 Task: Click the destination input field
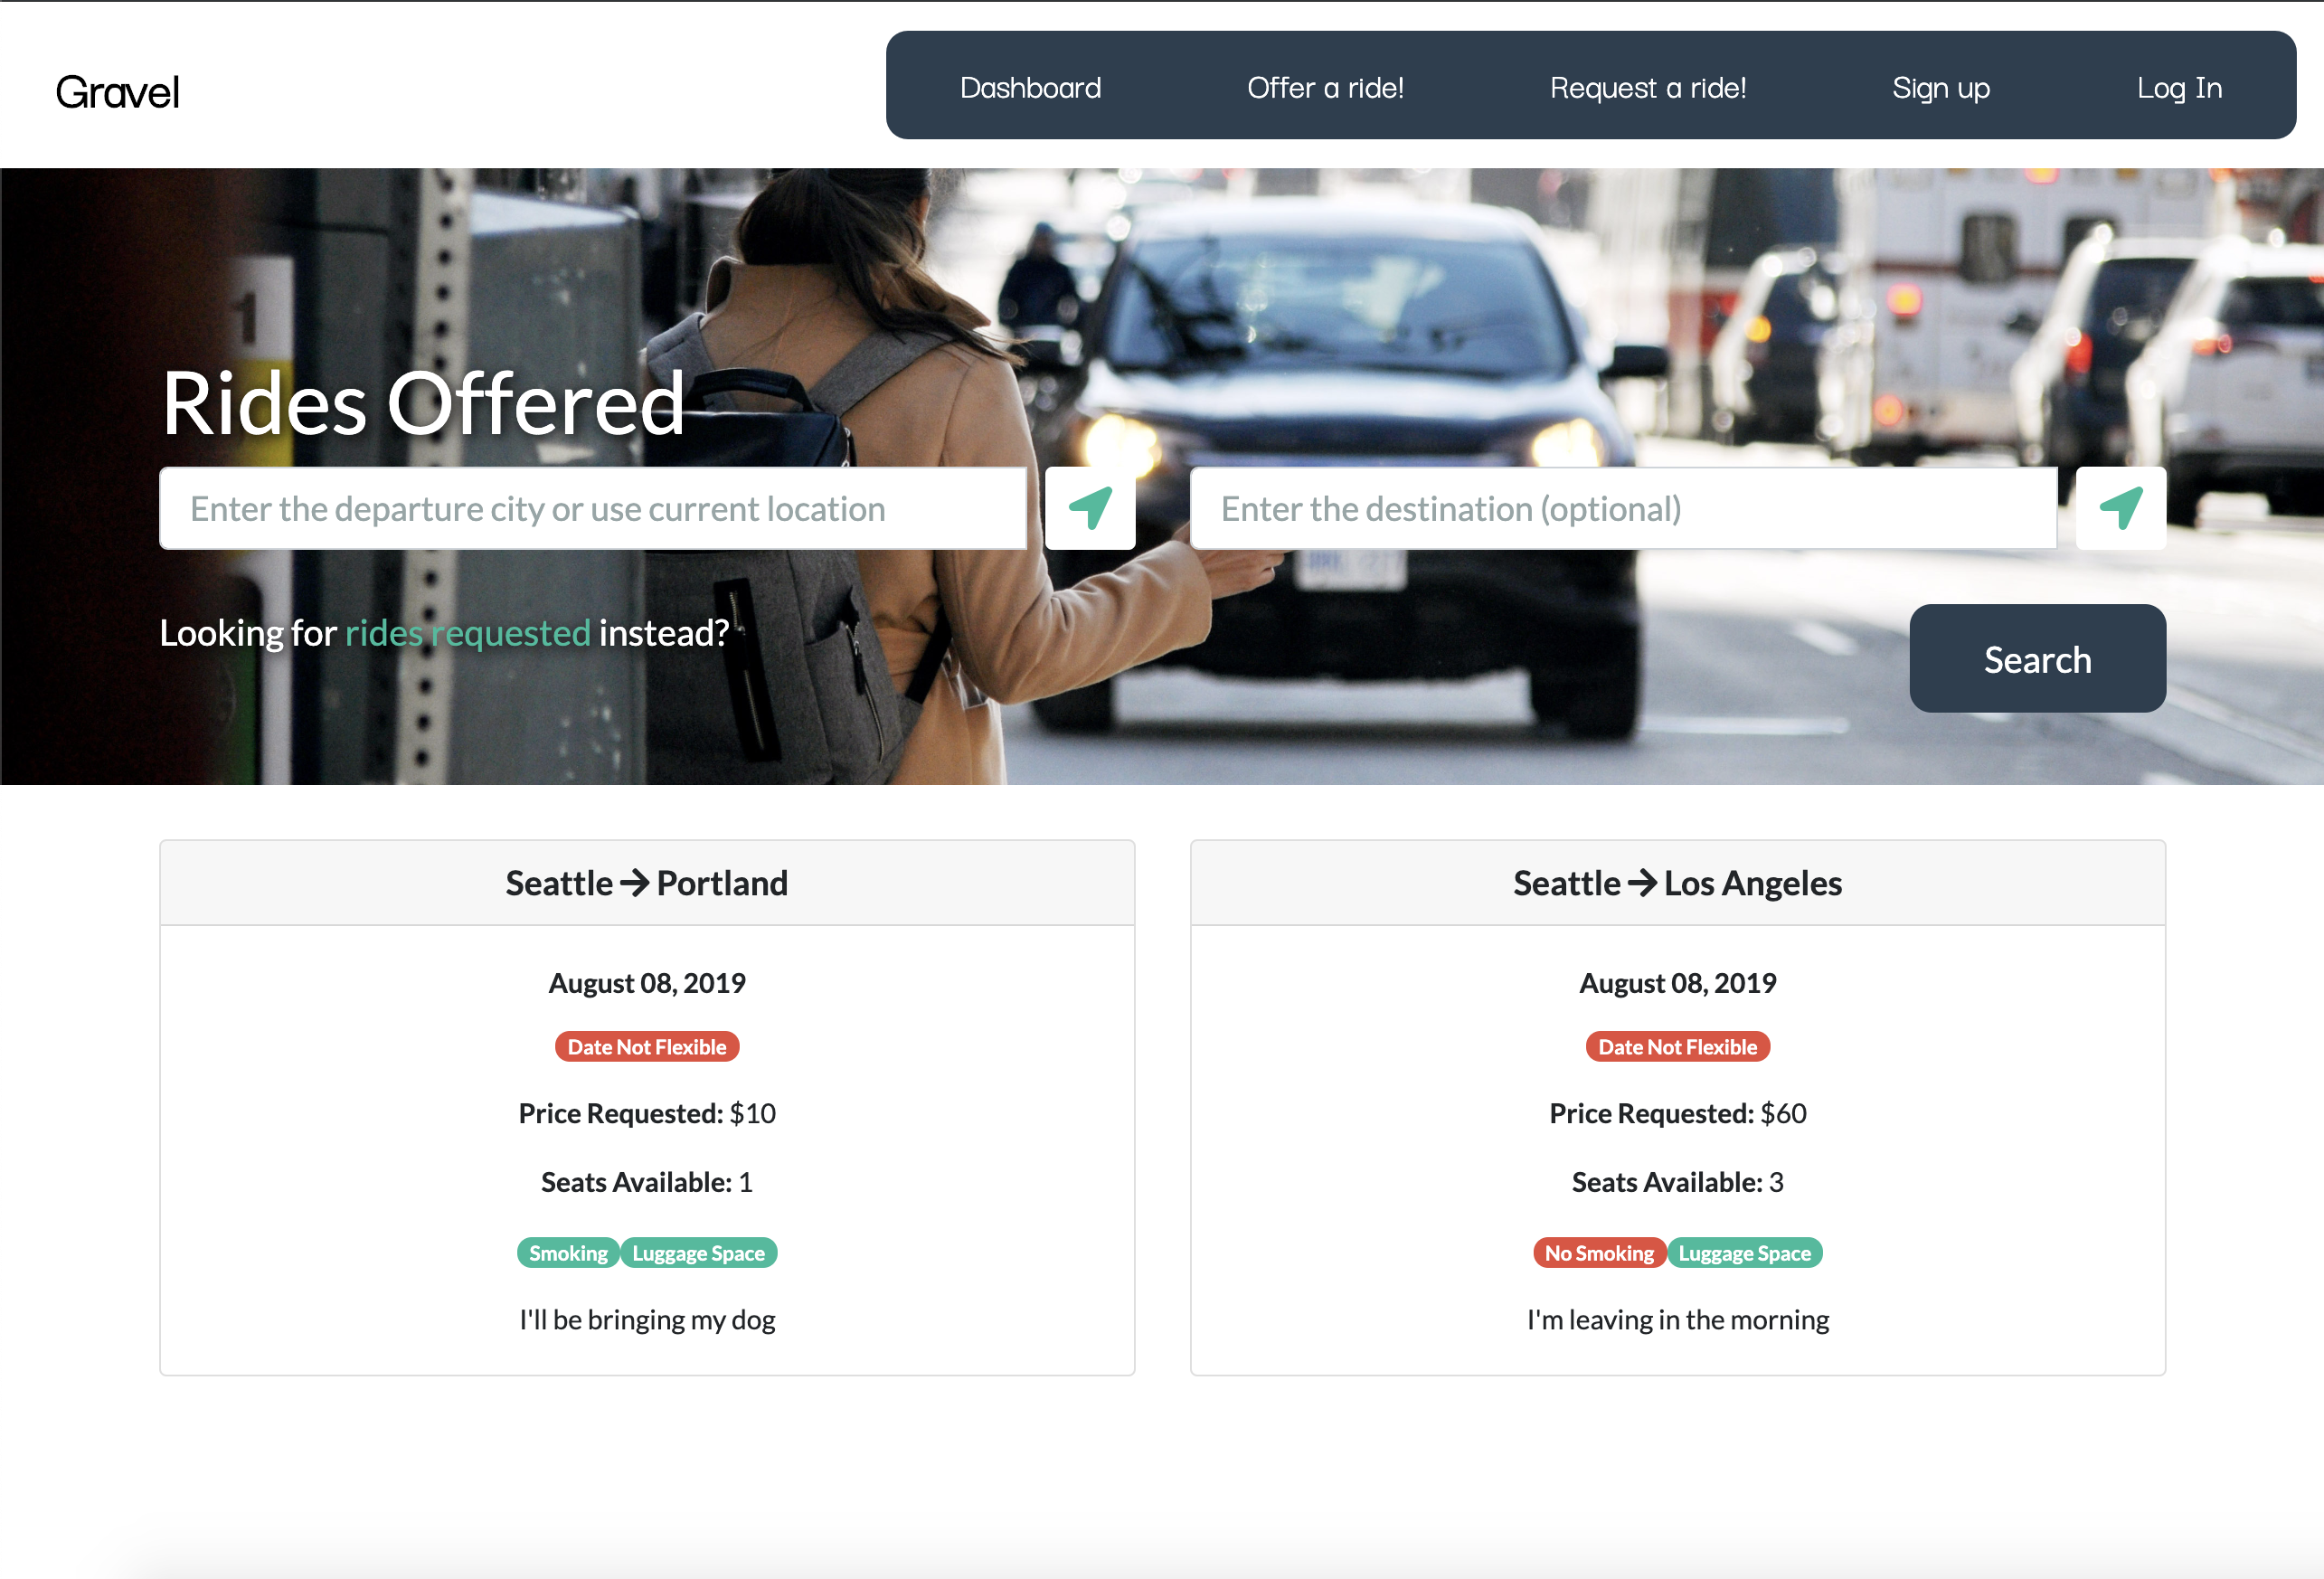tap(1623, 507)
